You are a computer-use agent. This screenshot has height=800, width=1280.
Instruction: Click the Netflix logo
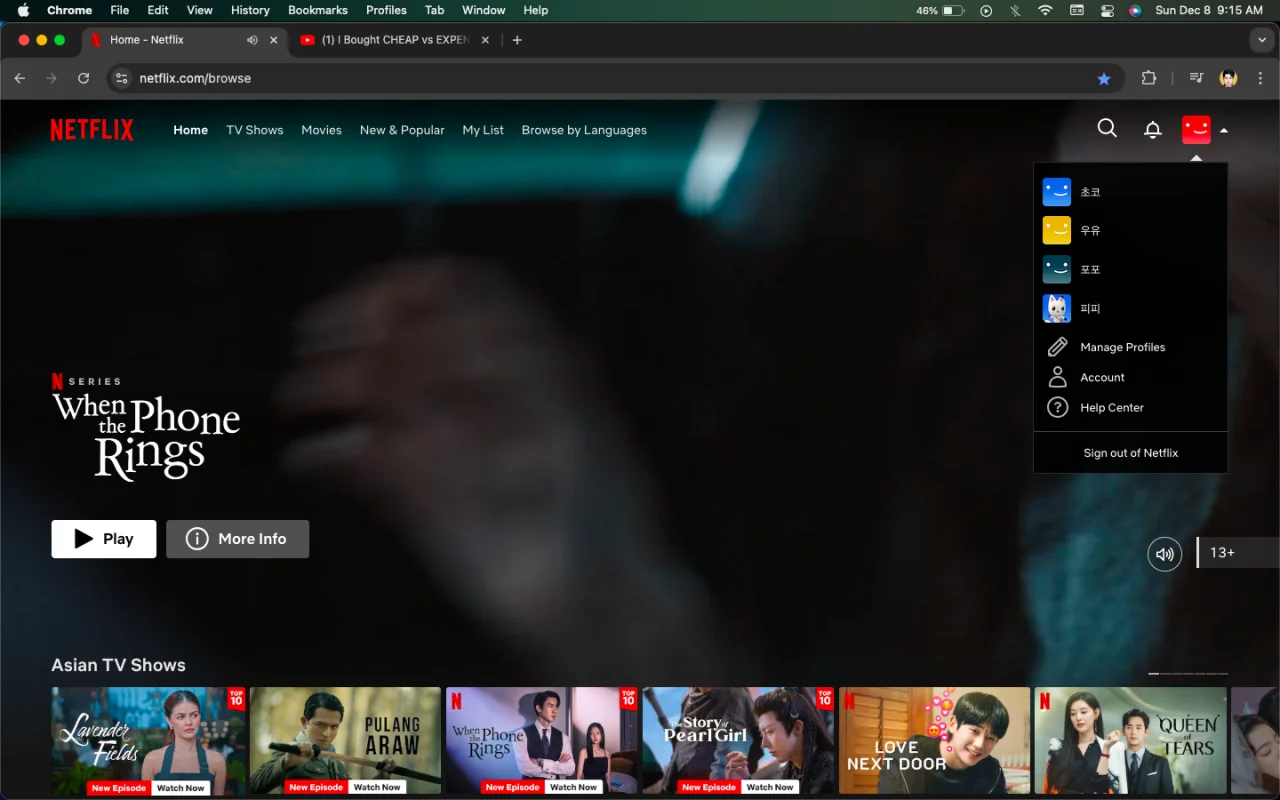click(x=92, y=130)
